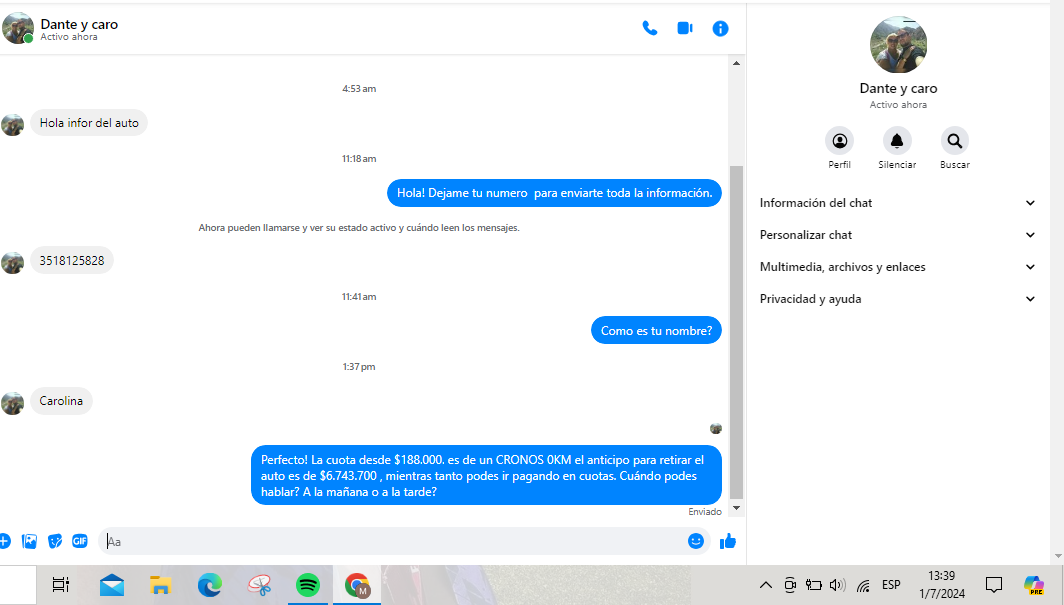Click the chat scrollbar thumb

(736, 332)
